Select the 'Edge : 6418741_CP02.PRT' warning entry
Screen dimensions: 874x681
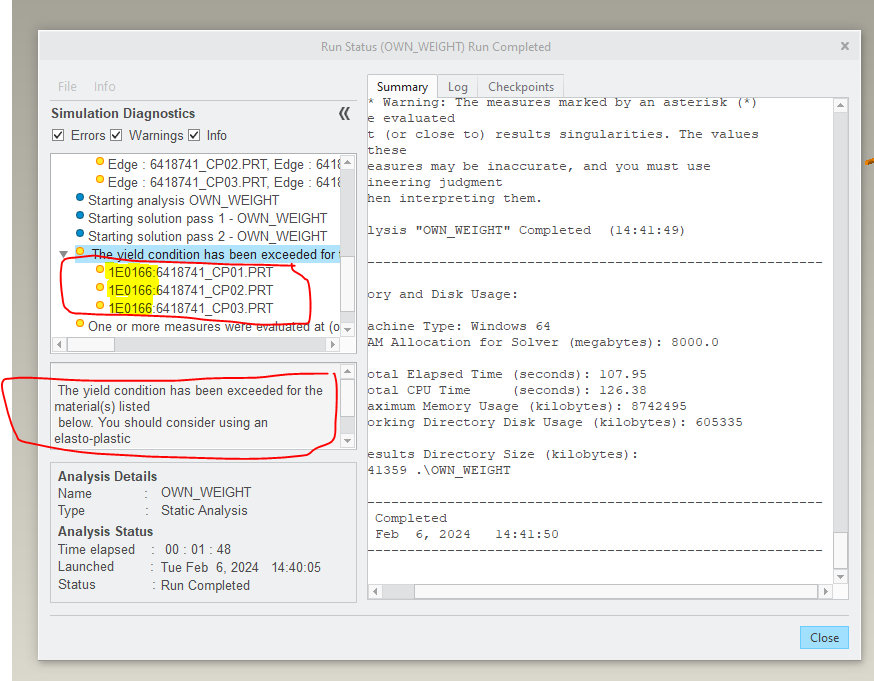tap(220, 163)
